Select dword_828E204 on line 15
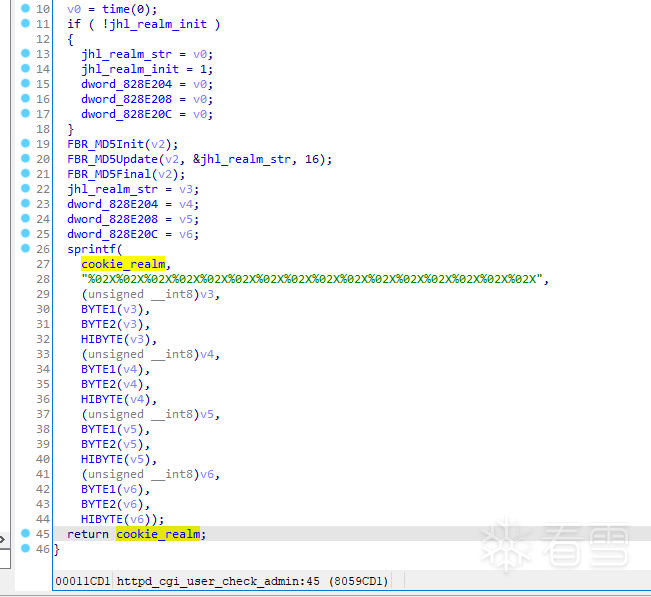The width and height of the screenshot is (651, 597). pyautogui.click(x=127, y=84)
